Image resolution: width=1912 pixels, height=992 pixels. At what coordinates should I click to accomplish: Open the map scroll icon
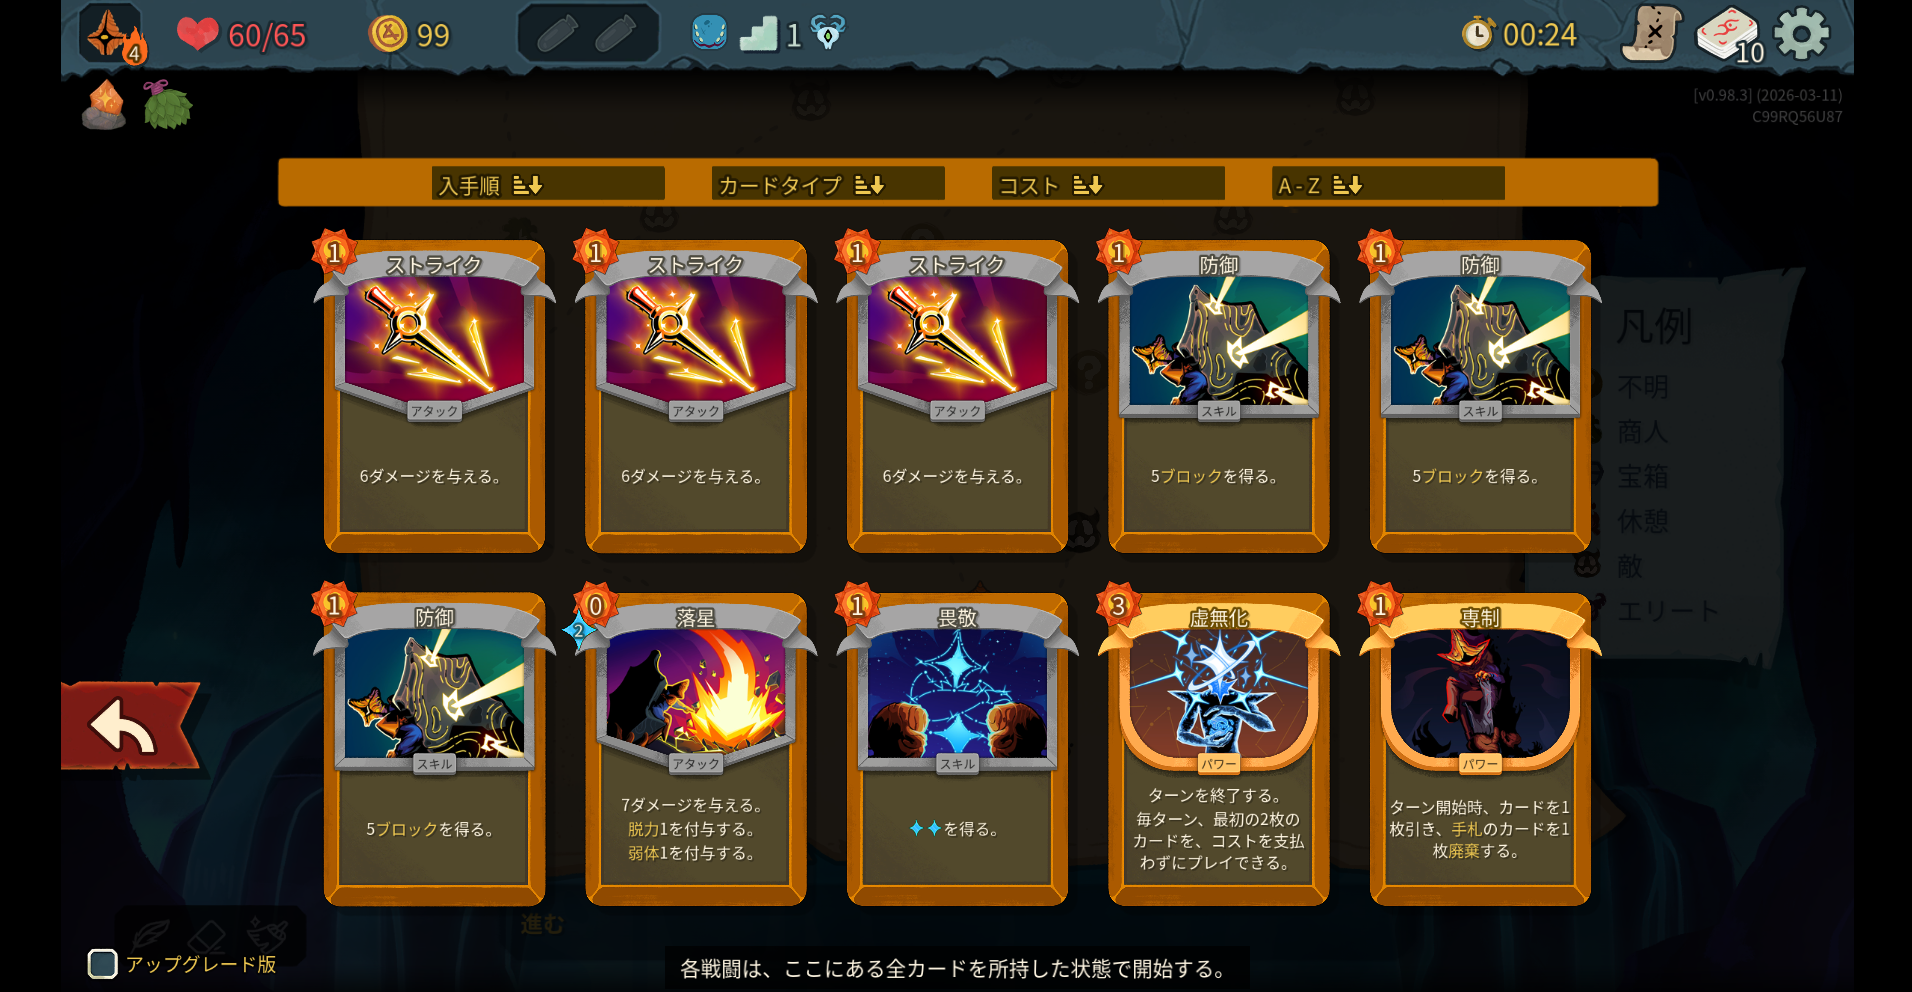[1651, 33]
